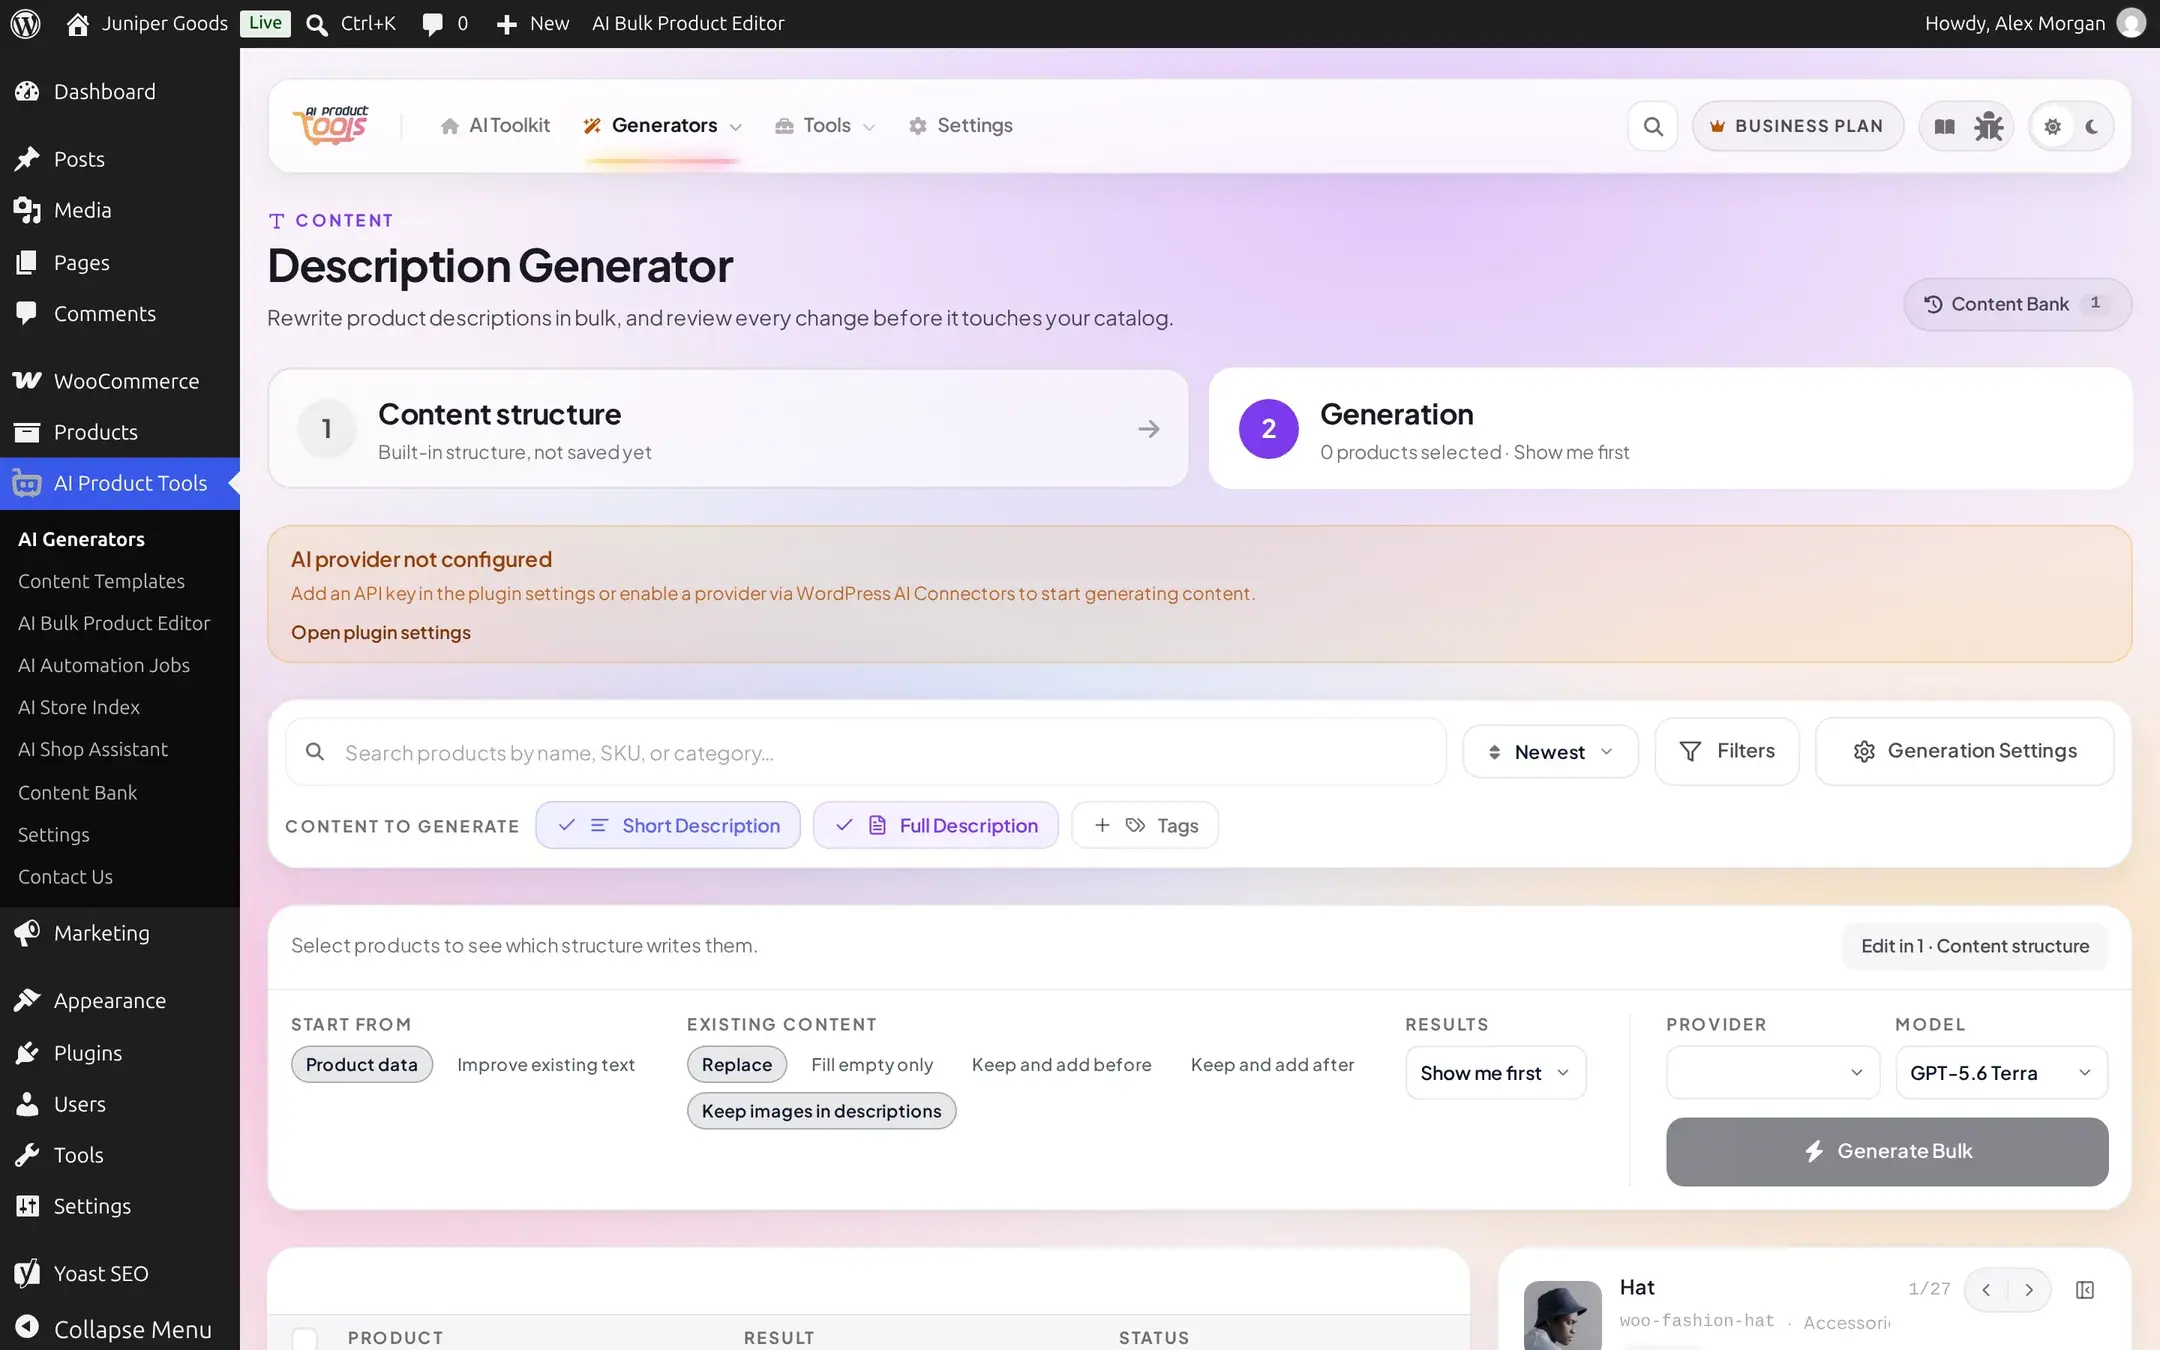
Task: Open AI Automation Jobs submenu item
Action: coord(104,665)
